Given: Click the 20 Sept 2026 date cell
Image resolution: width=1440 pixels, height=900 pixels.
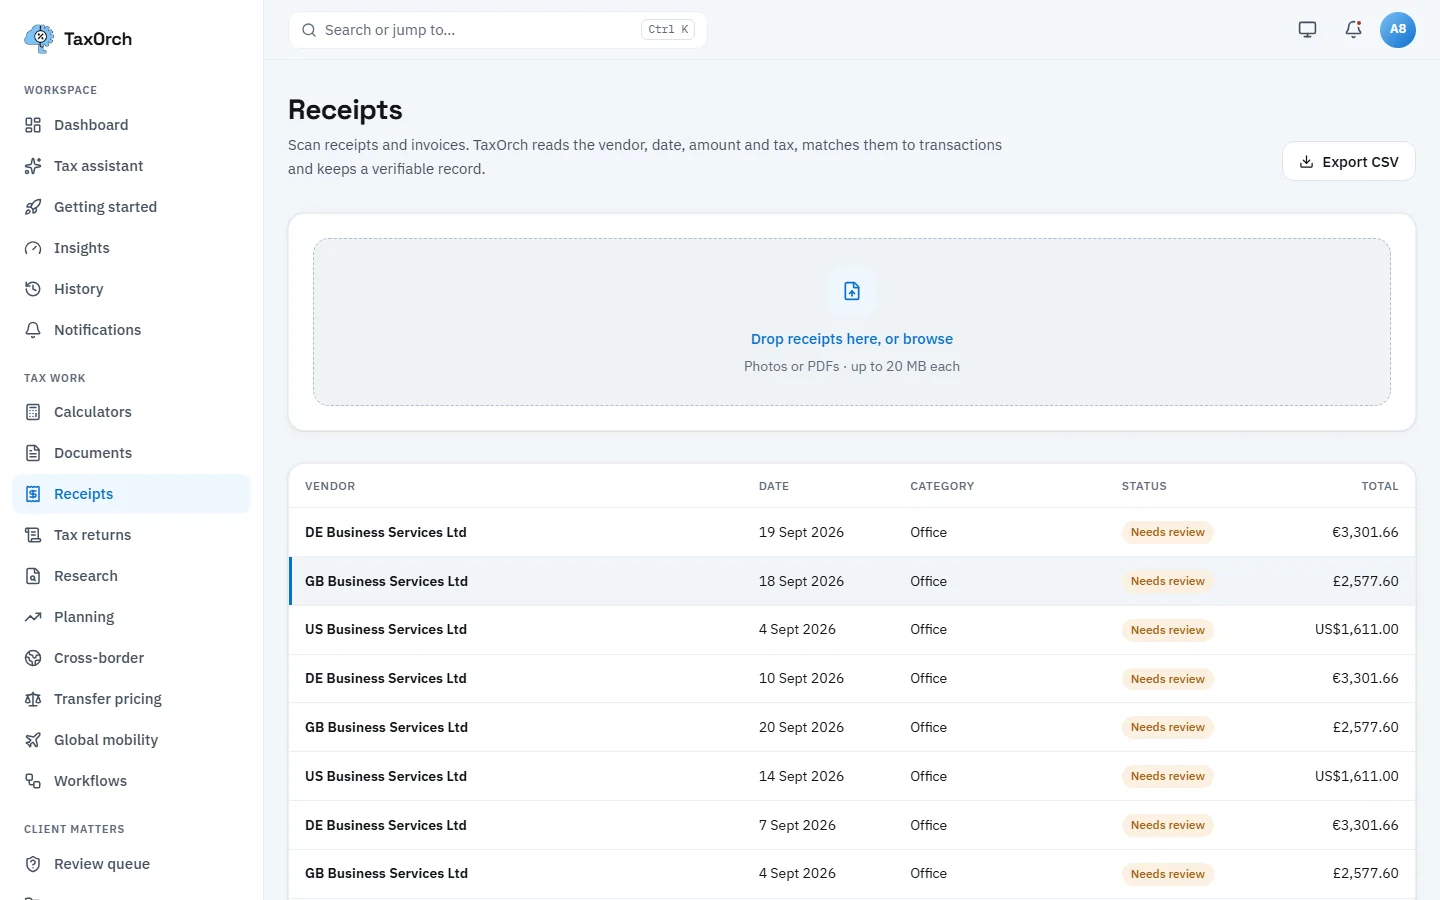Looking at the screenshot, I should click(x=801, y=727).
